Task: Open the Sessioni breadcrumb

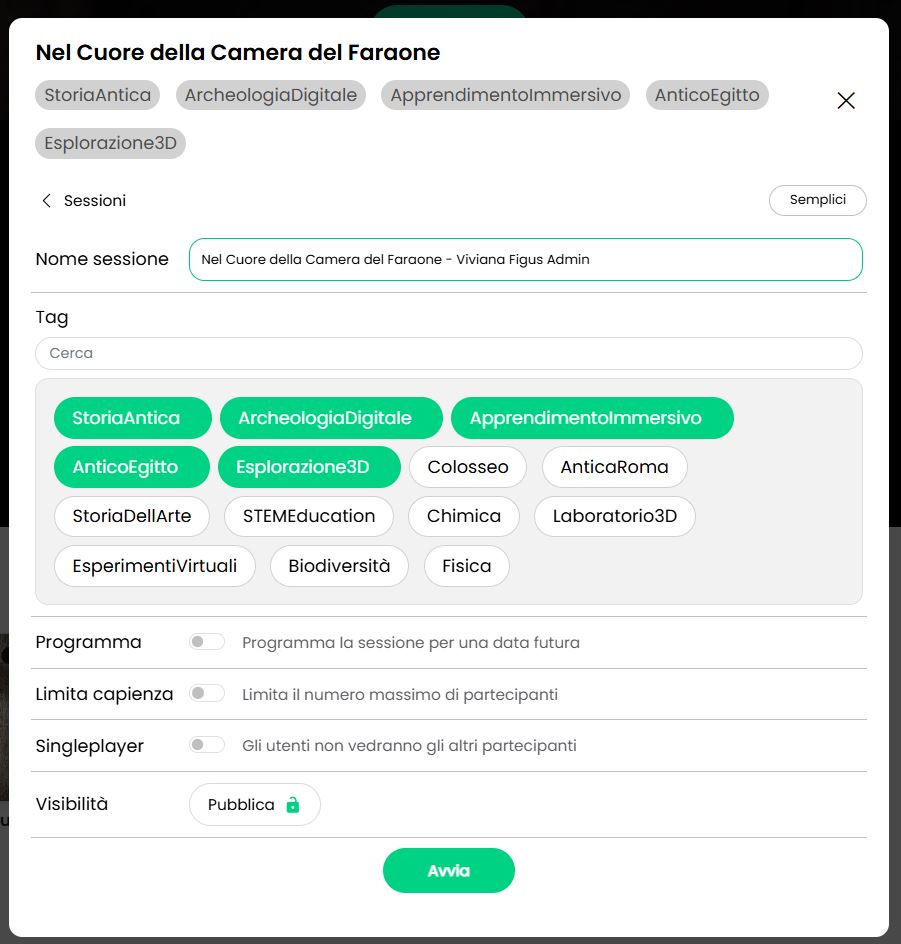Action: coord(95,200)
